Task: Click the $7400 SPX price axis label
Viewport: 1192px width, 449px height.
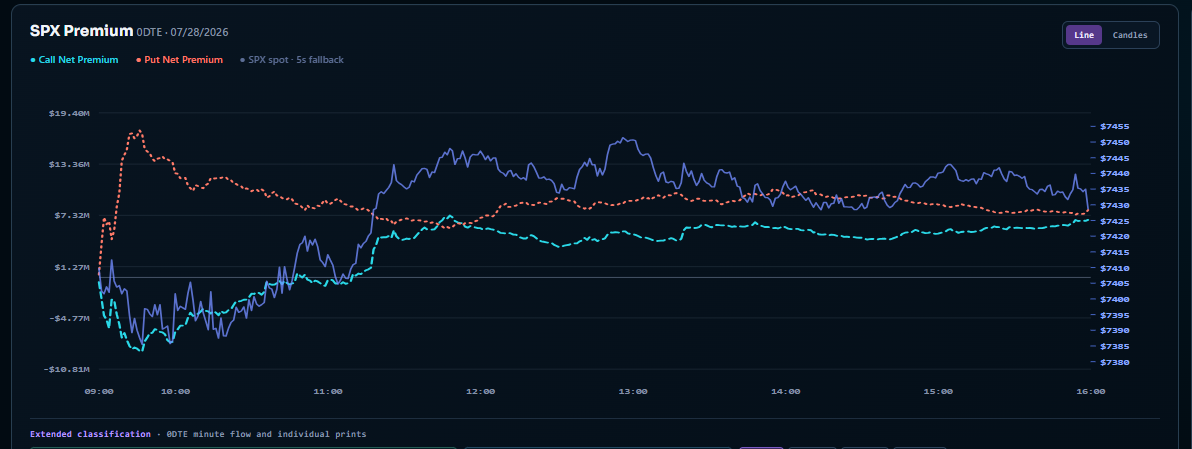Action: [x=1114, y=300]
